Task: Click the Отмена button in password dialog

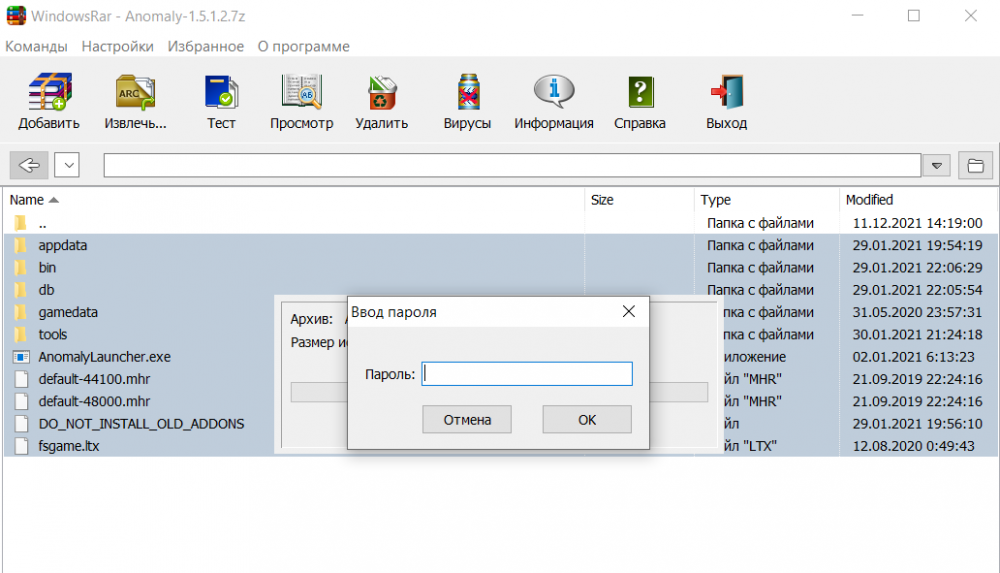Action: pyautogui.click(x=467, y=419)
